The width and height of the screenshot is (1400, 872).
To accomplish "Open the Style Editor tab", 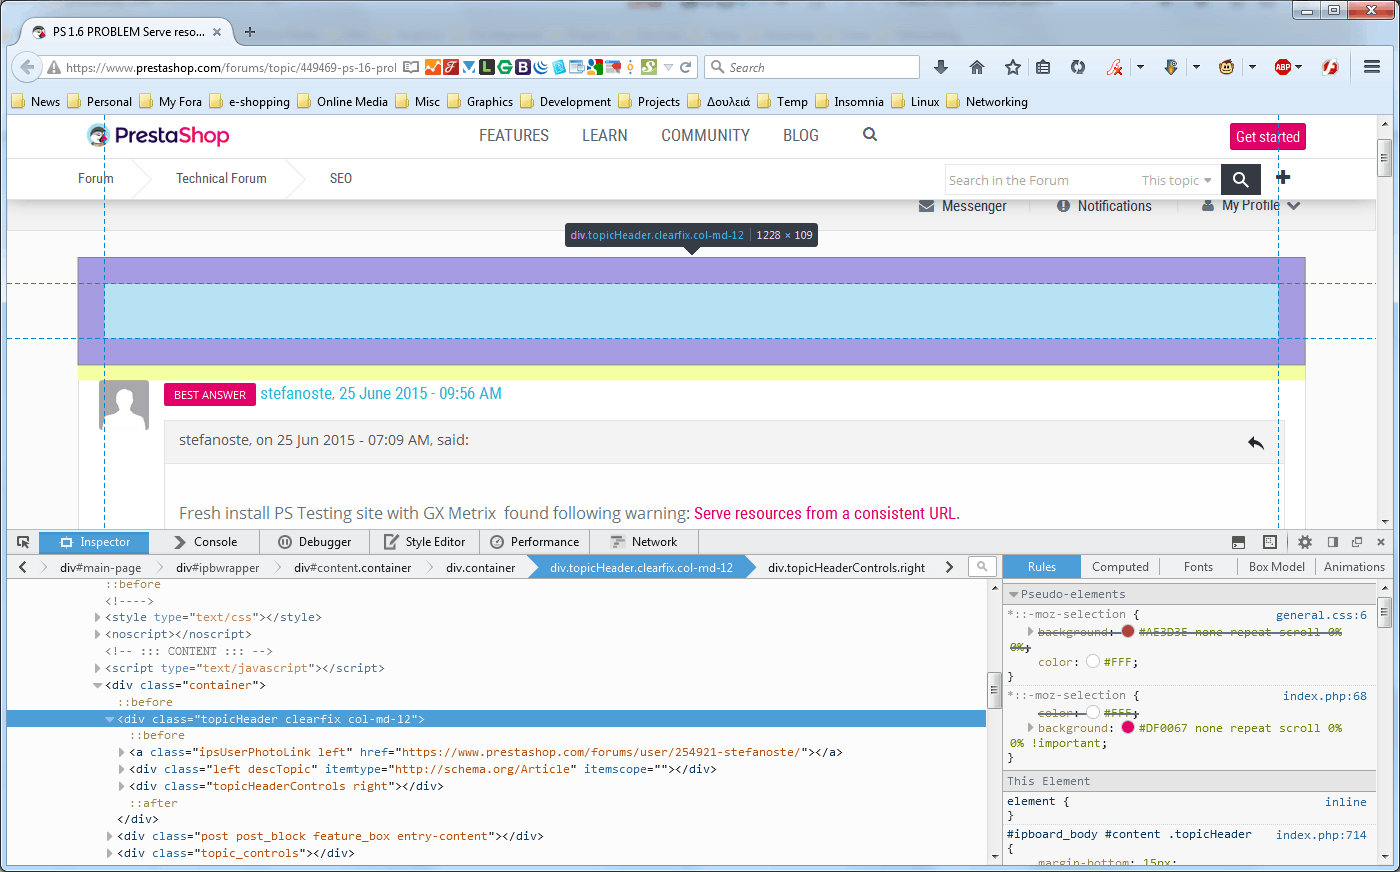I will (x=425, y=542).
